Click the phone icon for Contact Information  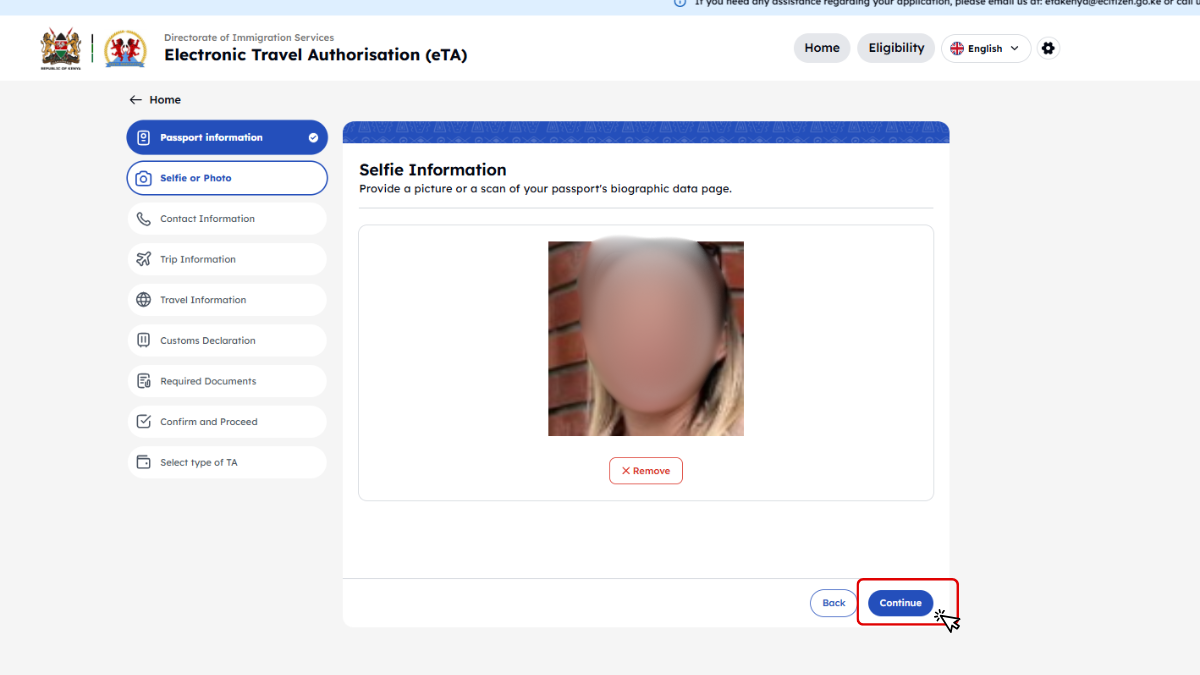[143, 219]
